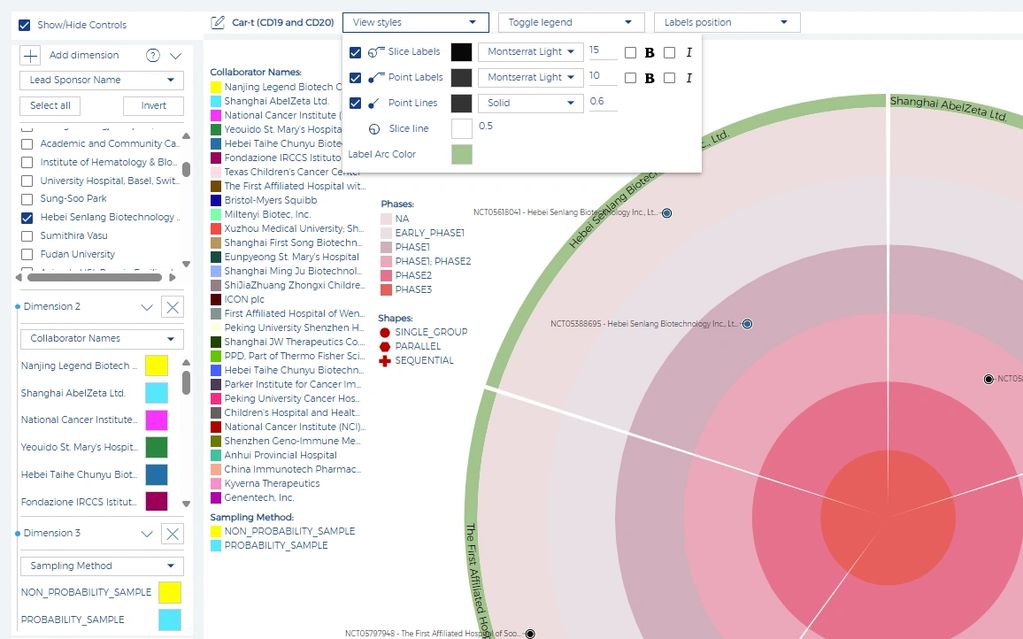Click the italic I icon for Point Labels
The width and height of the screenshot is (1023, 639).
(x=689, y=77)
